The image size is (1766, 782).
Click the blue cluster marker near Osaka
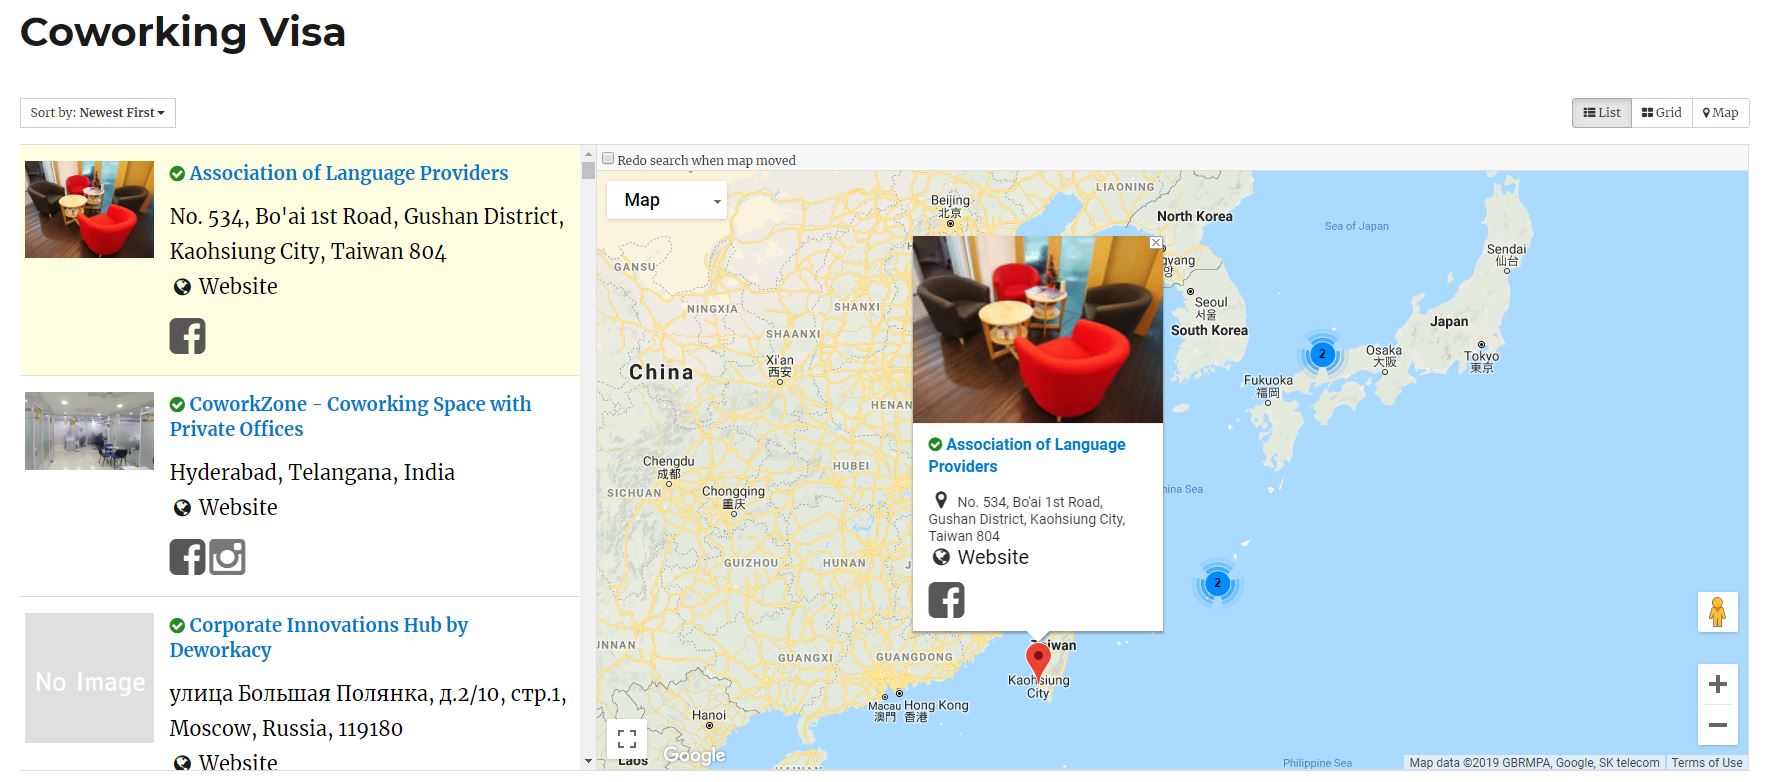coord(1322,354)
